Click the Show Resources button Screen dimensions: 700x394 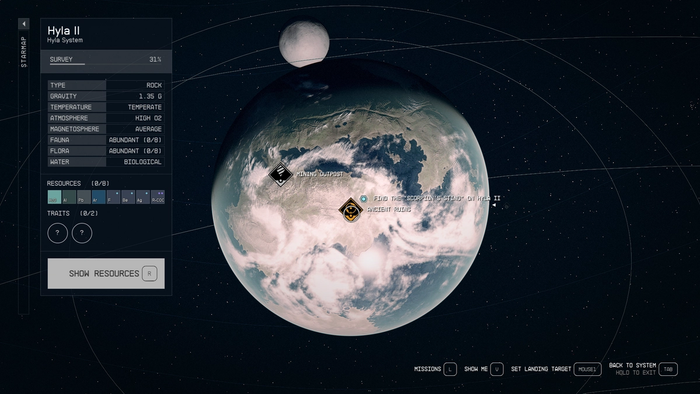coord(106,274)
